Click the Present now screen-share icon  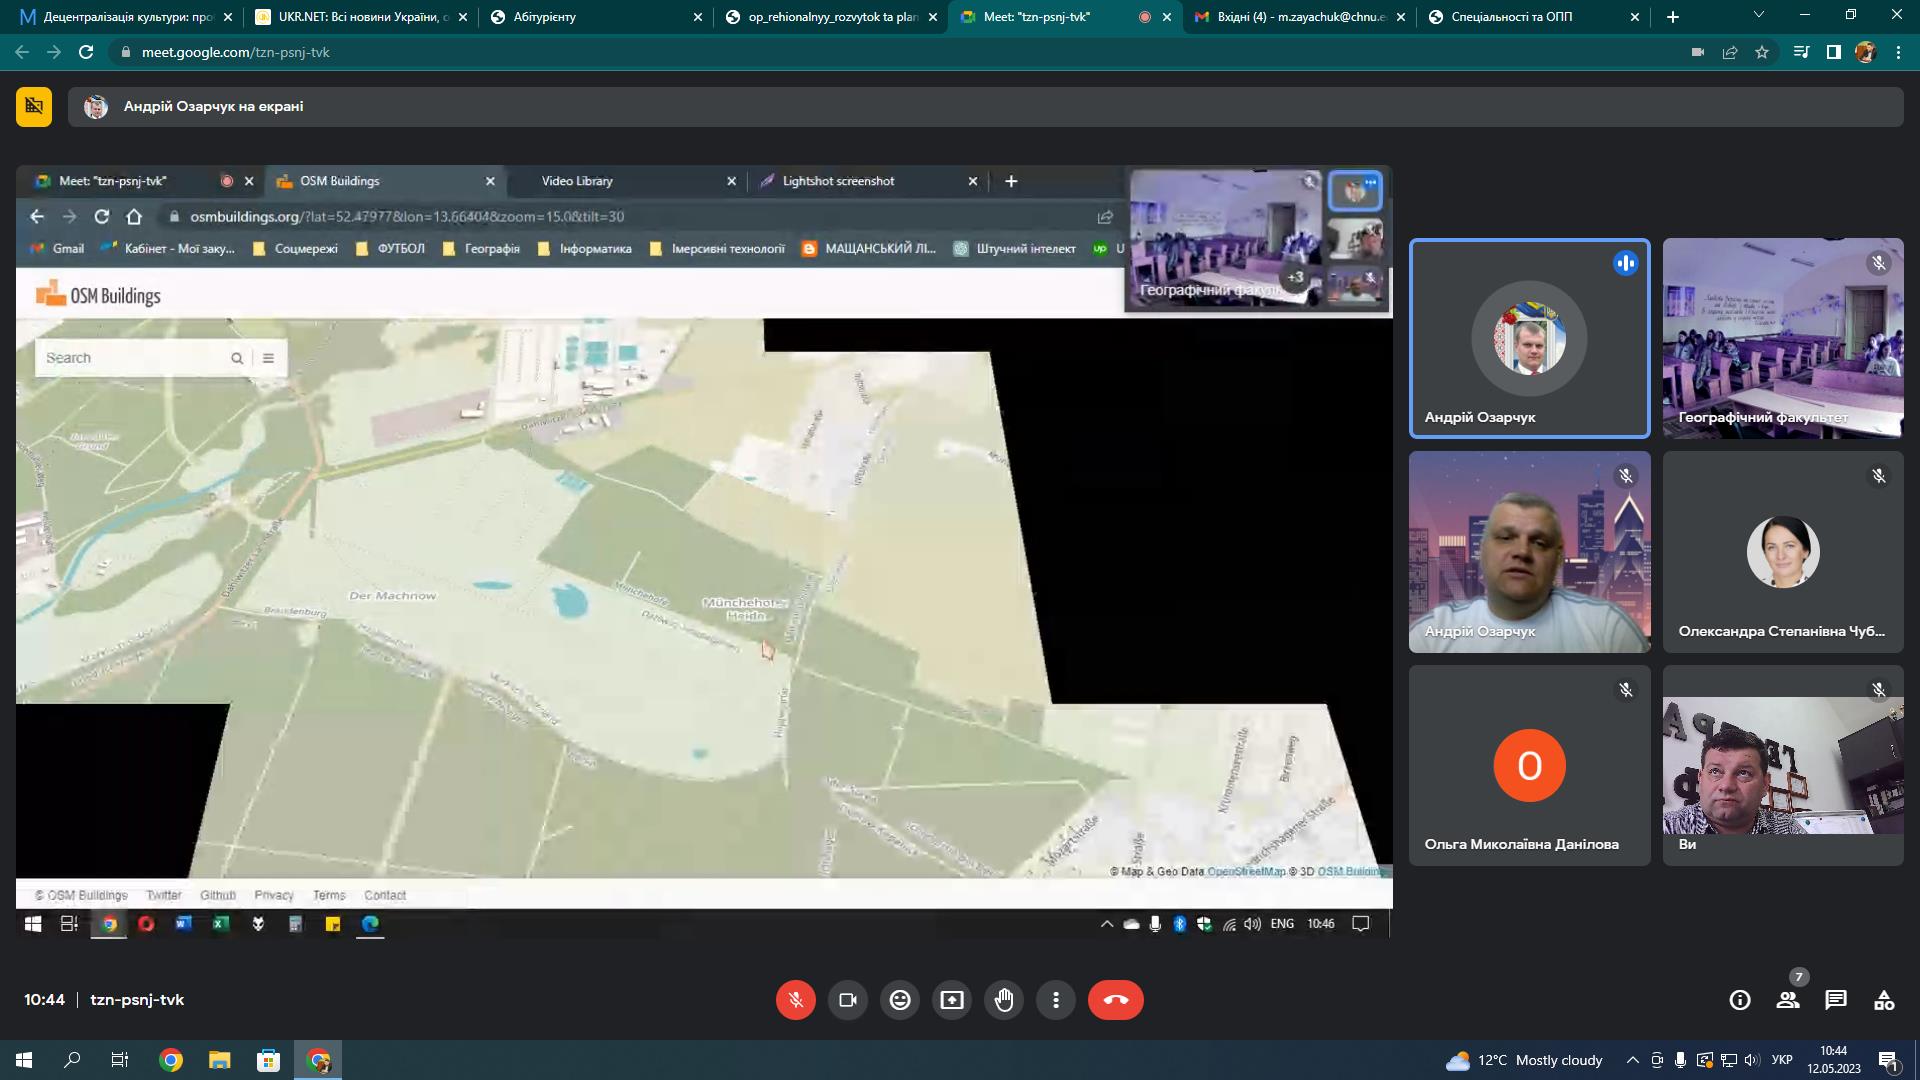[952, 1000]
